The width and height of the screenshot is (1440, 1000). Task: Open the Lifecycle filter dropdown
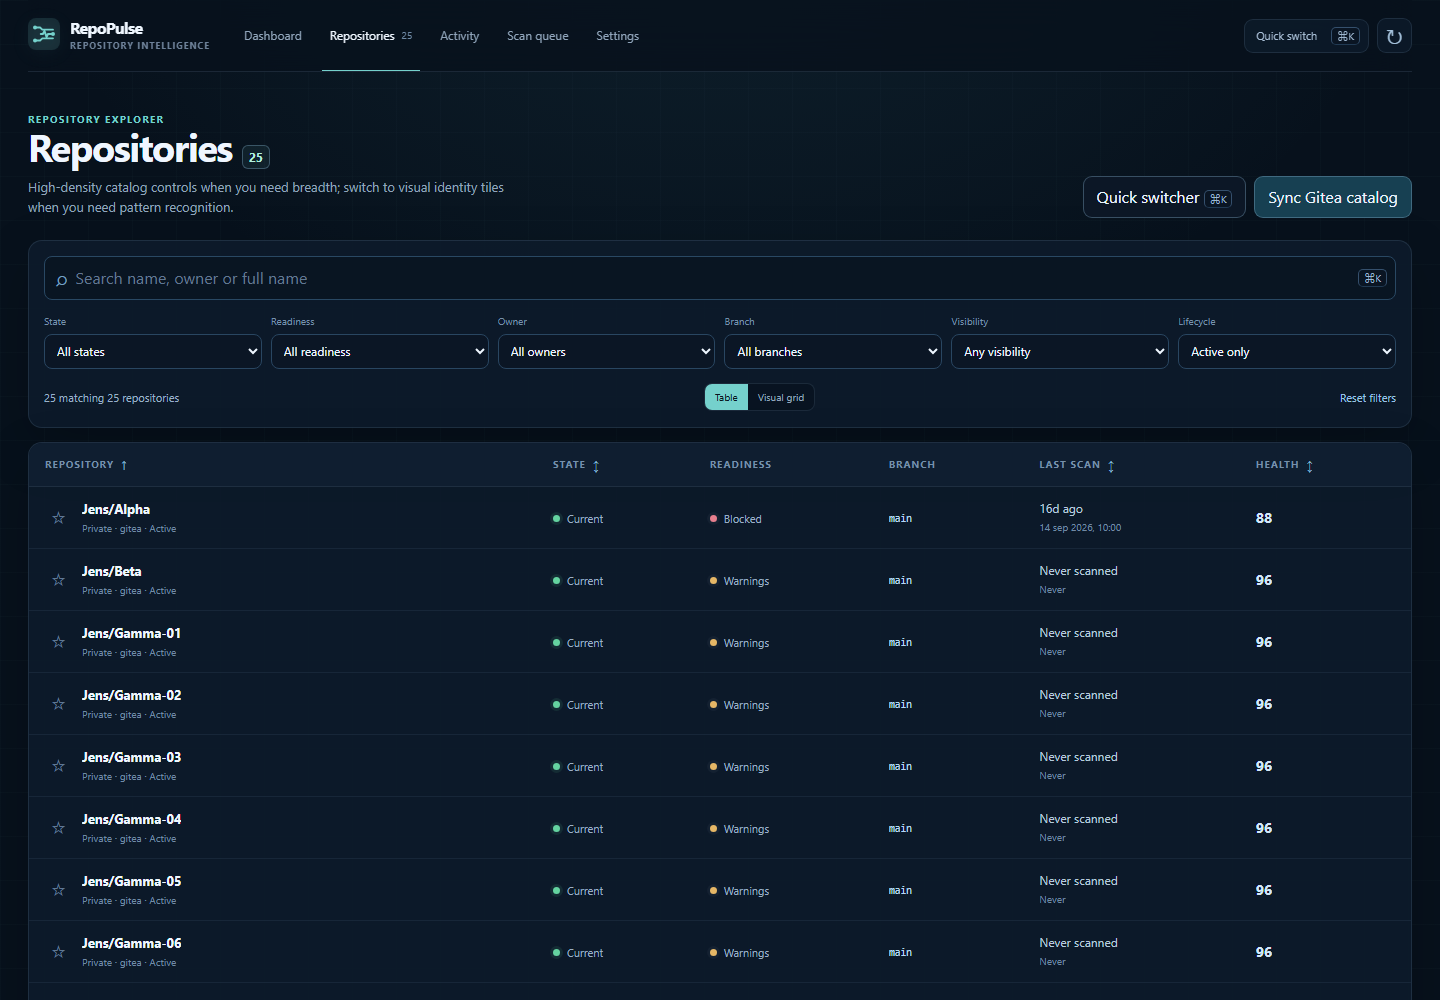click(x=1287, y=352)
